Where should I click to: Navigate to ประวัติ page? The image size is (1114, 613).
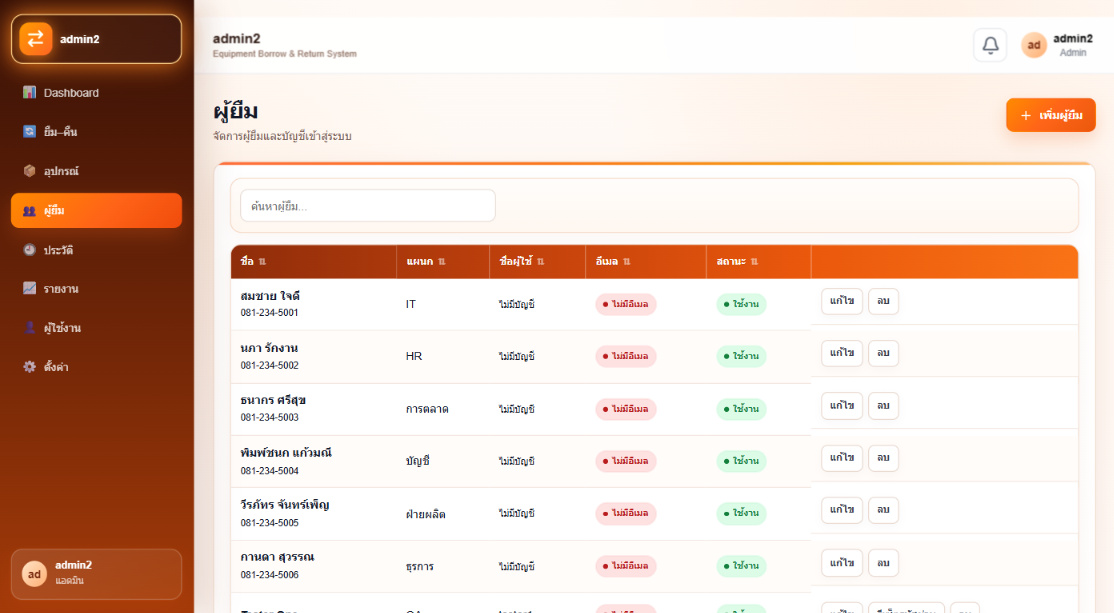tap(97, 249)
